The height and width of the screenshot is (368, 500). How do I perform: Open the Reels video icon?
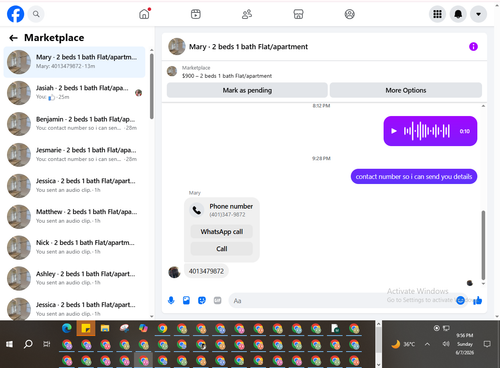(x=196, y=14)
